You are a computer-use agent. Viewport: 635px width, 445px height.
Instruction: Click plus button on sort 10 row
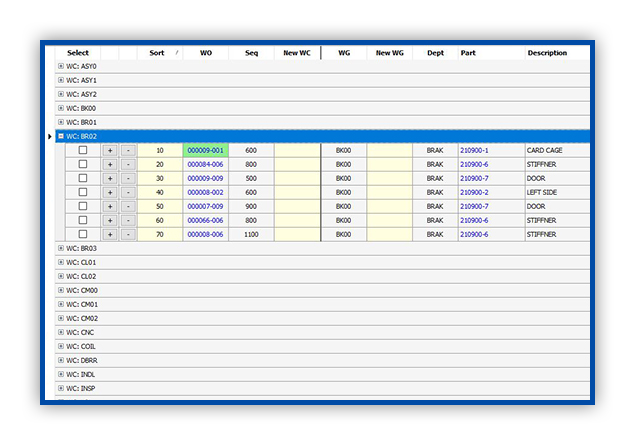click(x=110, y=151)
